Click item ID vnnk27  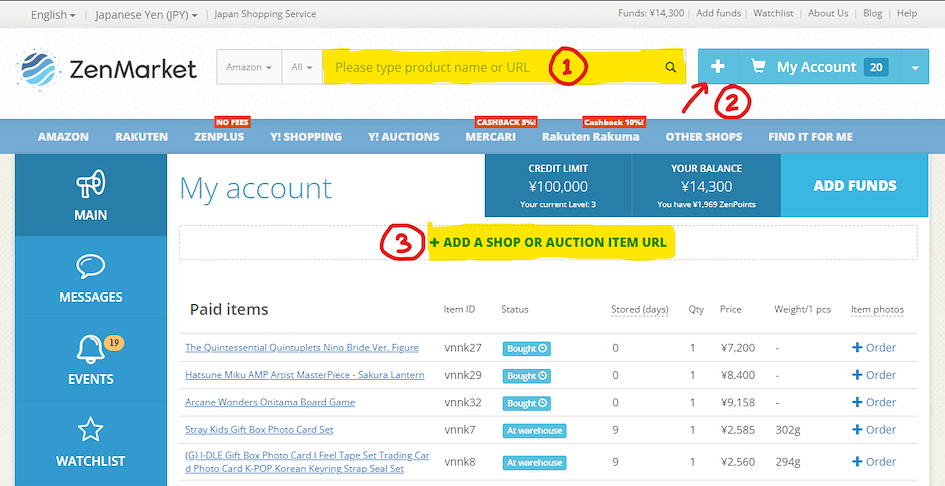tap(463, 348)
